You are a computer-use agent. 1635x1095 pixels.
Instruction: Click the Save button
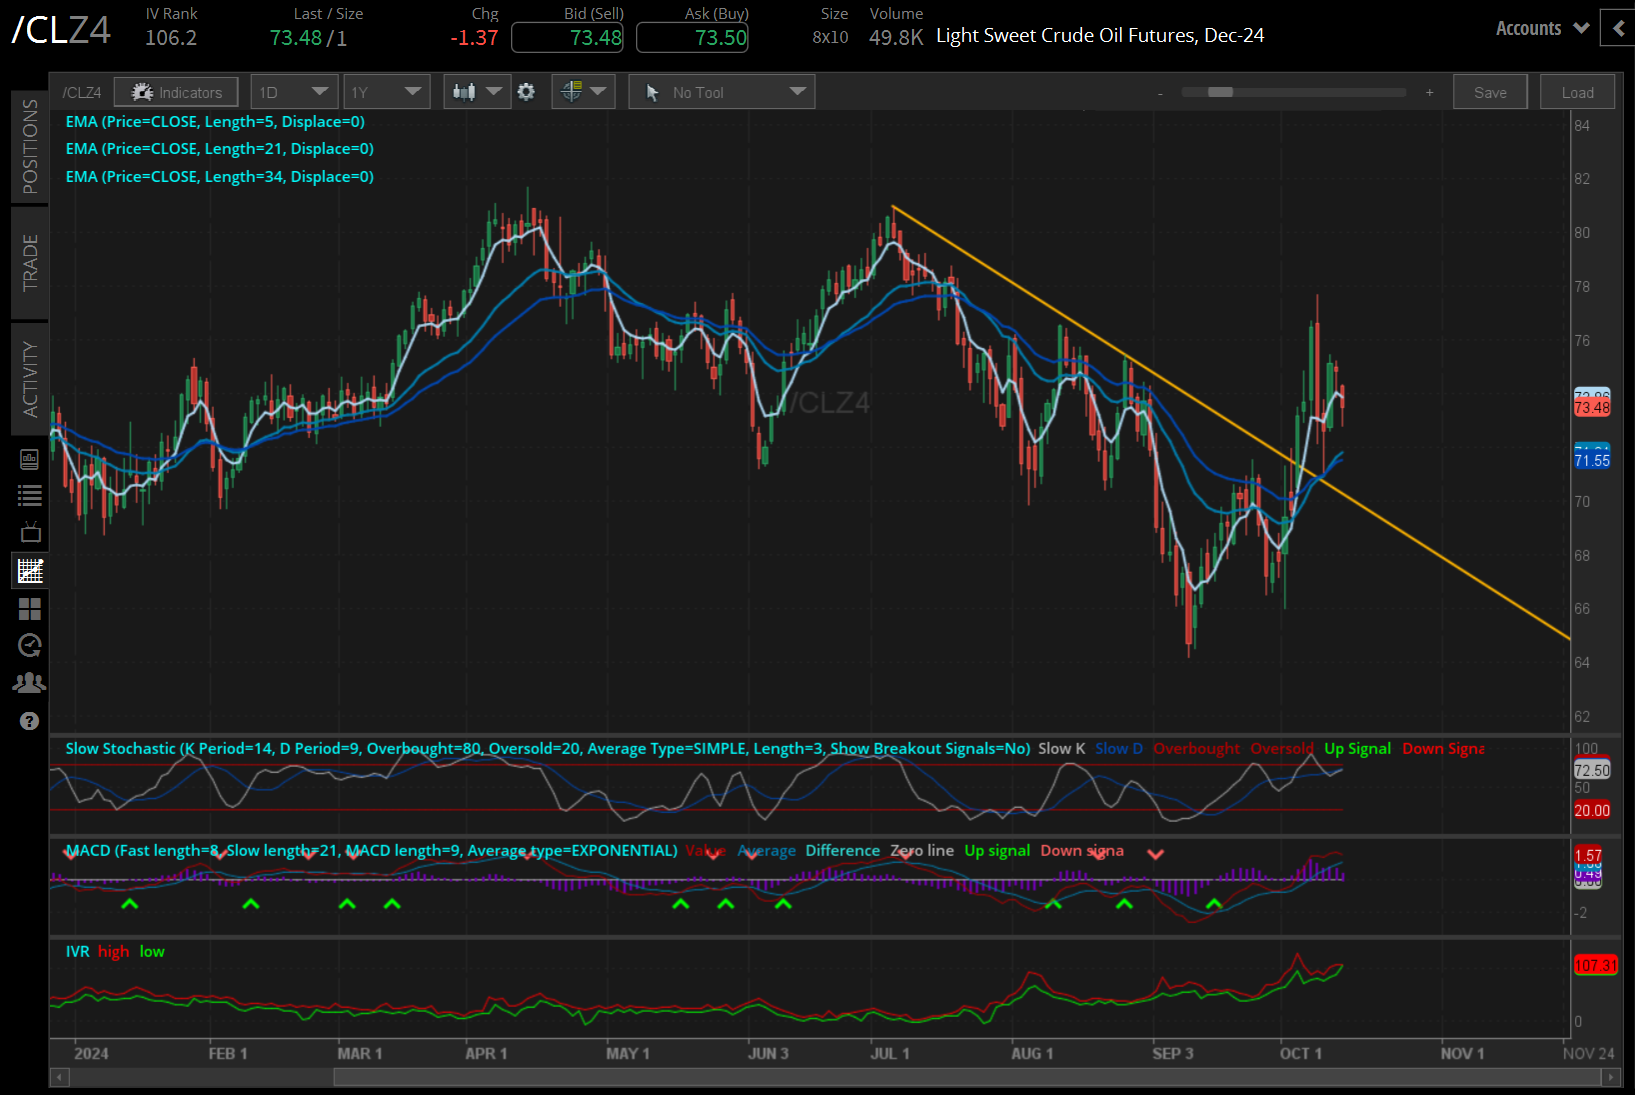pyautogui.click(x=1489, y=91)
